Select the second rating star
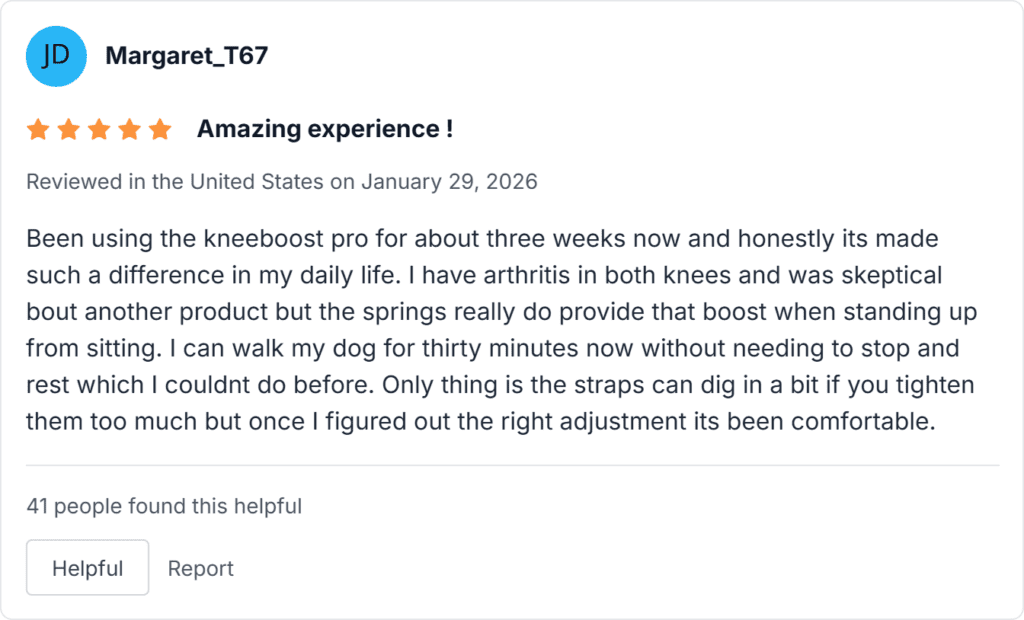1024x620 pixels. tap(68, 128)
